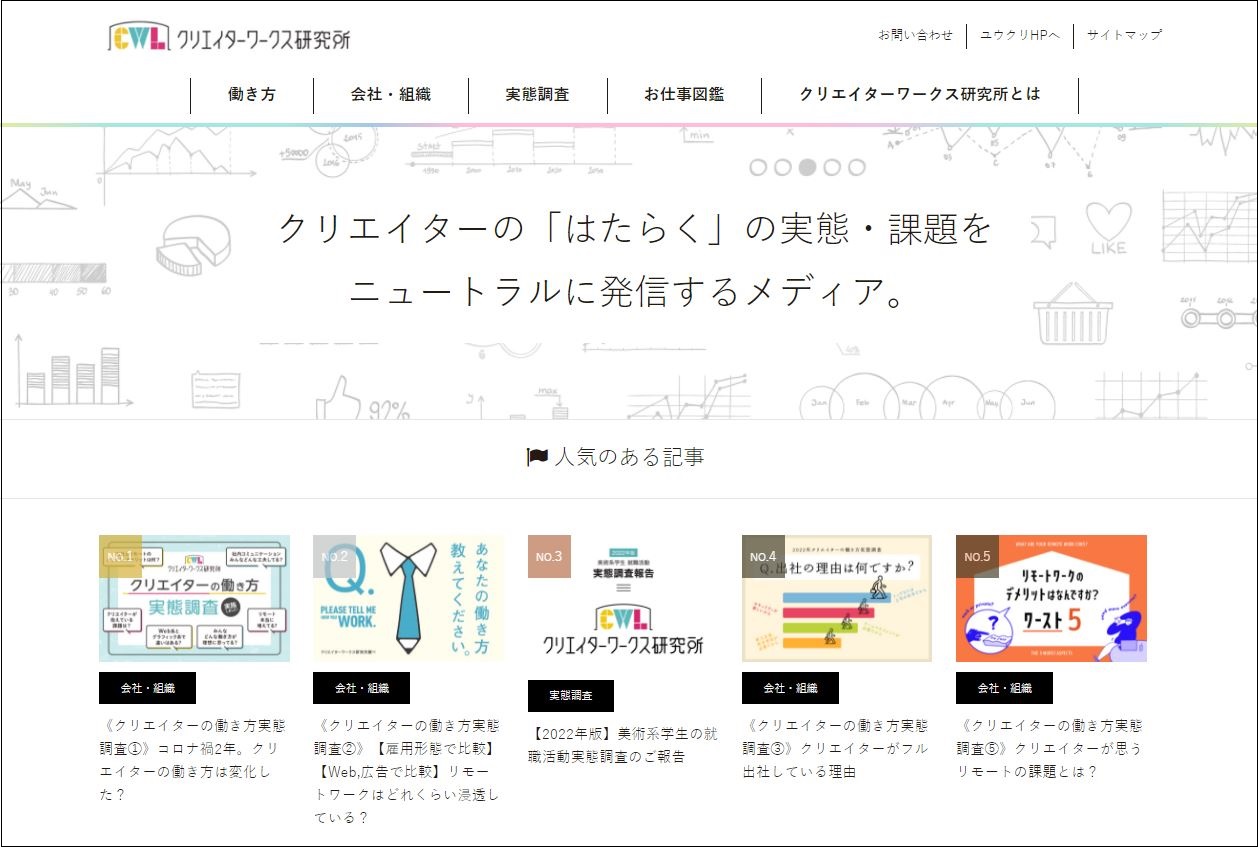1258x847 pixels.
Task: Click the 会社・組織 tag under the NO.5 article
Action: click(1003, 688)
